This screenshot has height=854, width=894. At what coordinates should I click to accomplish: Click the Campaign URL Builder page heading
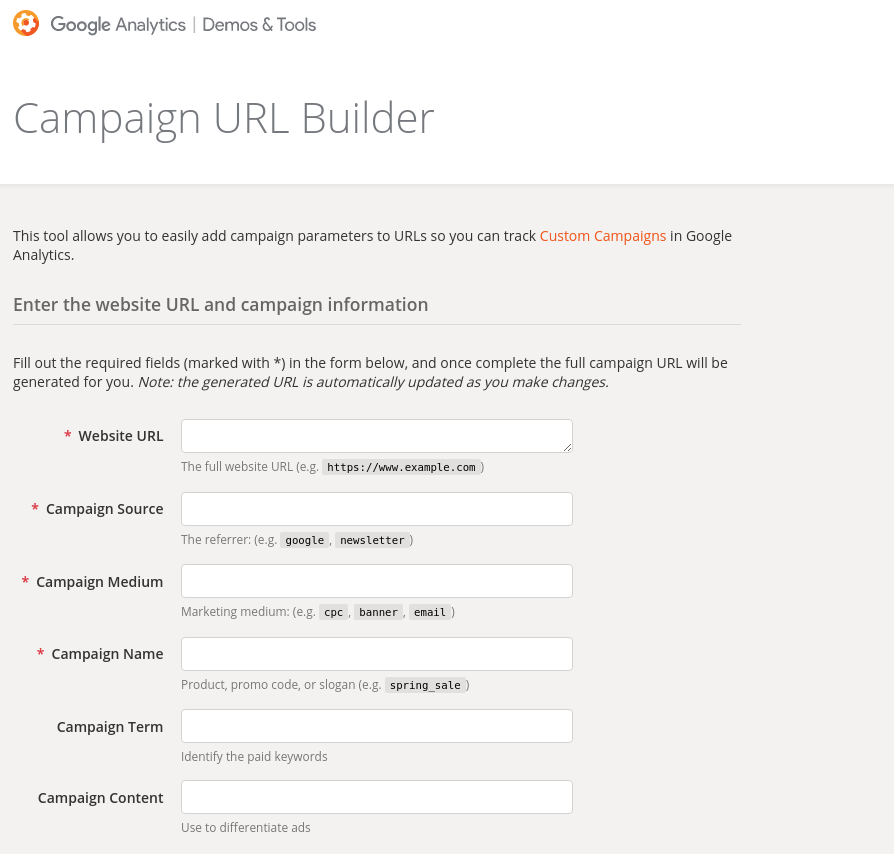pyautogui.click(x=224, y=118)
